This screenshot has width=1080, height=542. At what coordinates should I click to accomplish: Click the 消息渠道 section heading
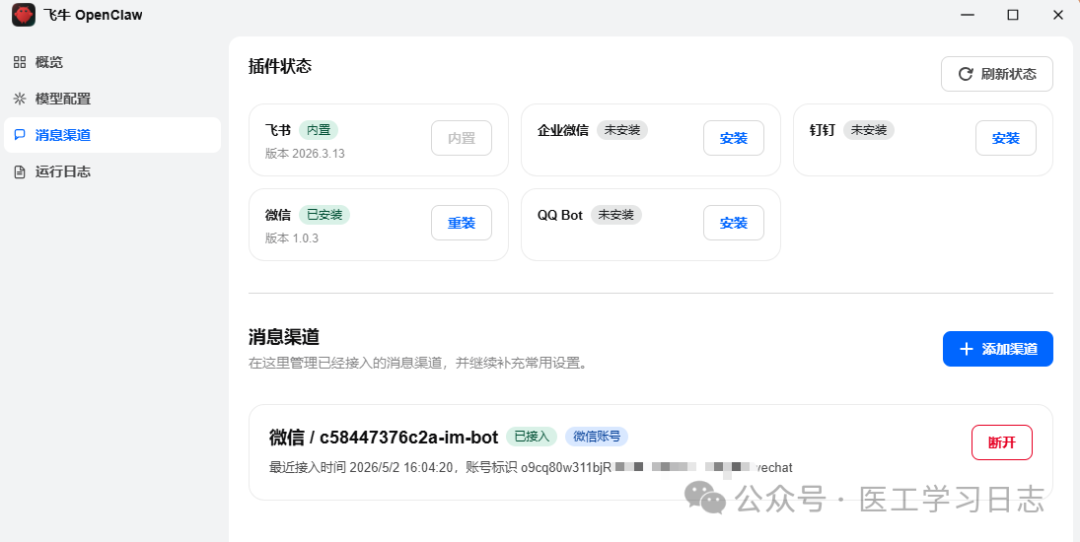coord(284,337)
